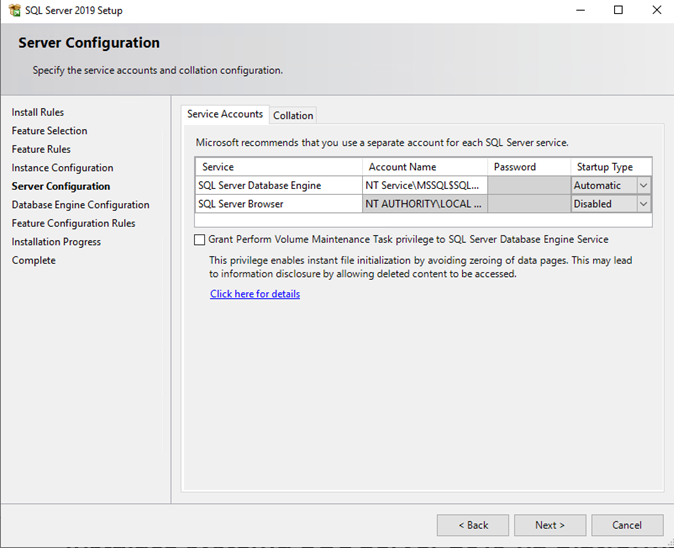The image size is (674, 548).
Task: Click Complete step in sidebar
Action: (34, 260)
